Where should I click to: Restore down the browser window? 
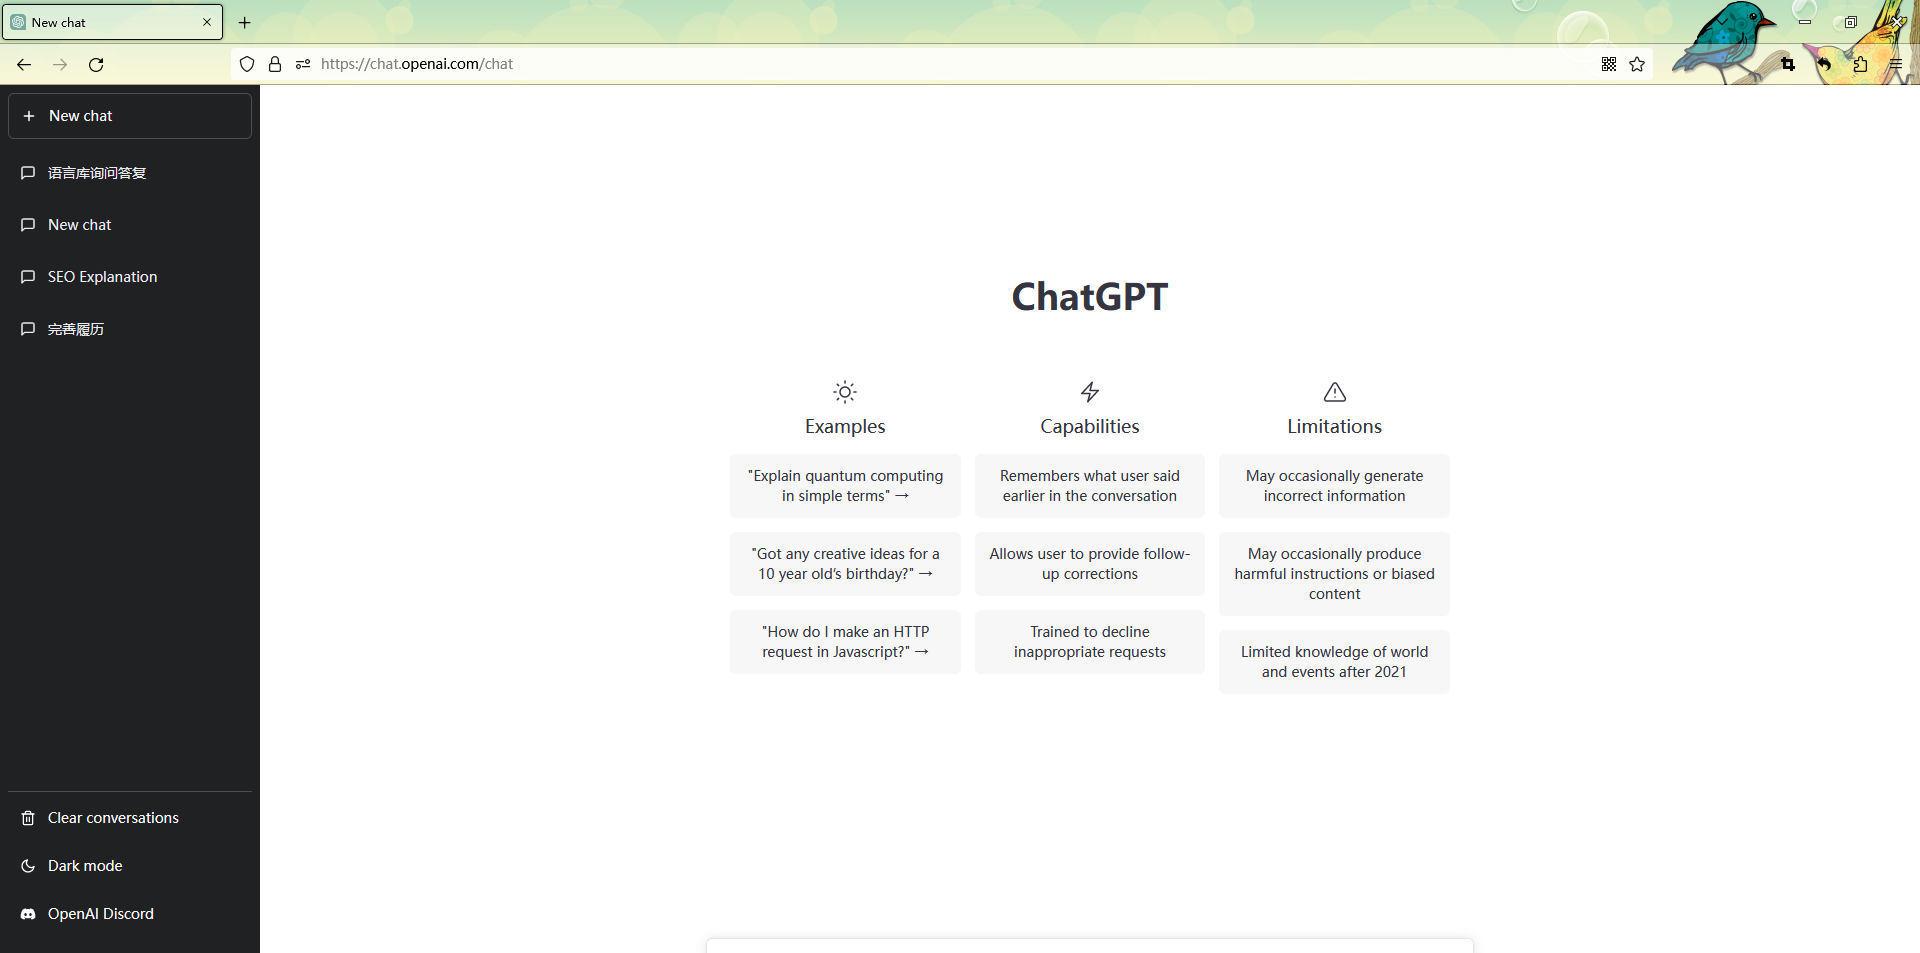tap(1851, 22)
